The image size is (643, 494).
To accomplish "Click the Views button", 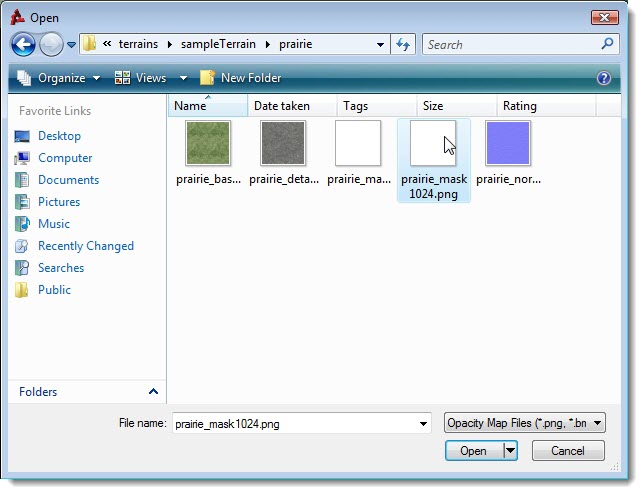I will pyautogui.click(x=141, y=77).
